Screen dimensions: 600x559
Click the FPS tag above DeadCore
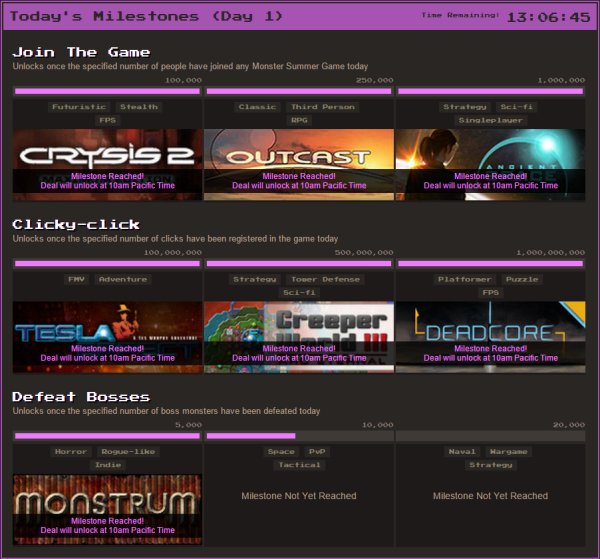pyautogui.click(x=491, y=293)
